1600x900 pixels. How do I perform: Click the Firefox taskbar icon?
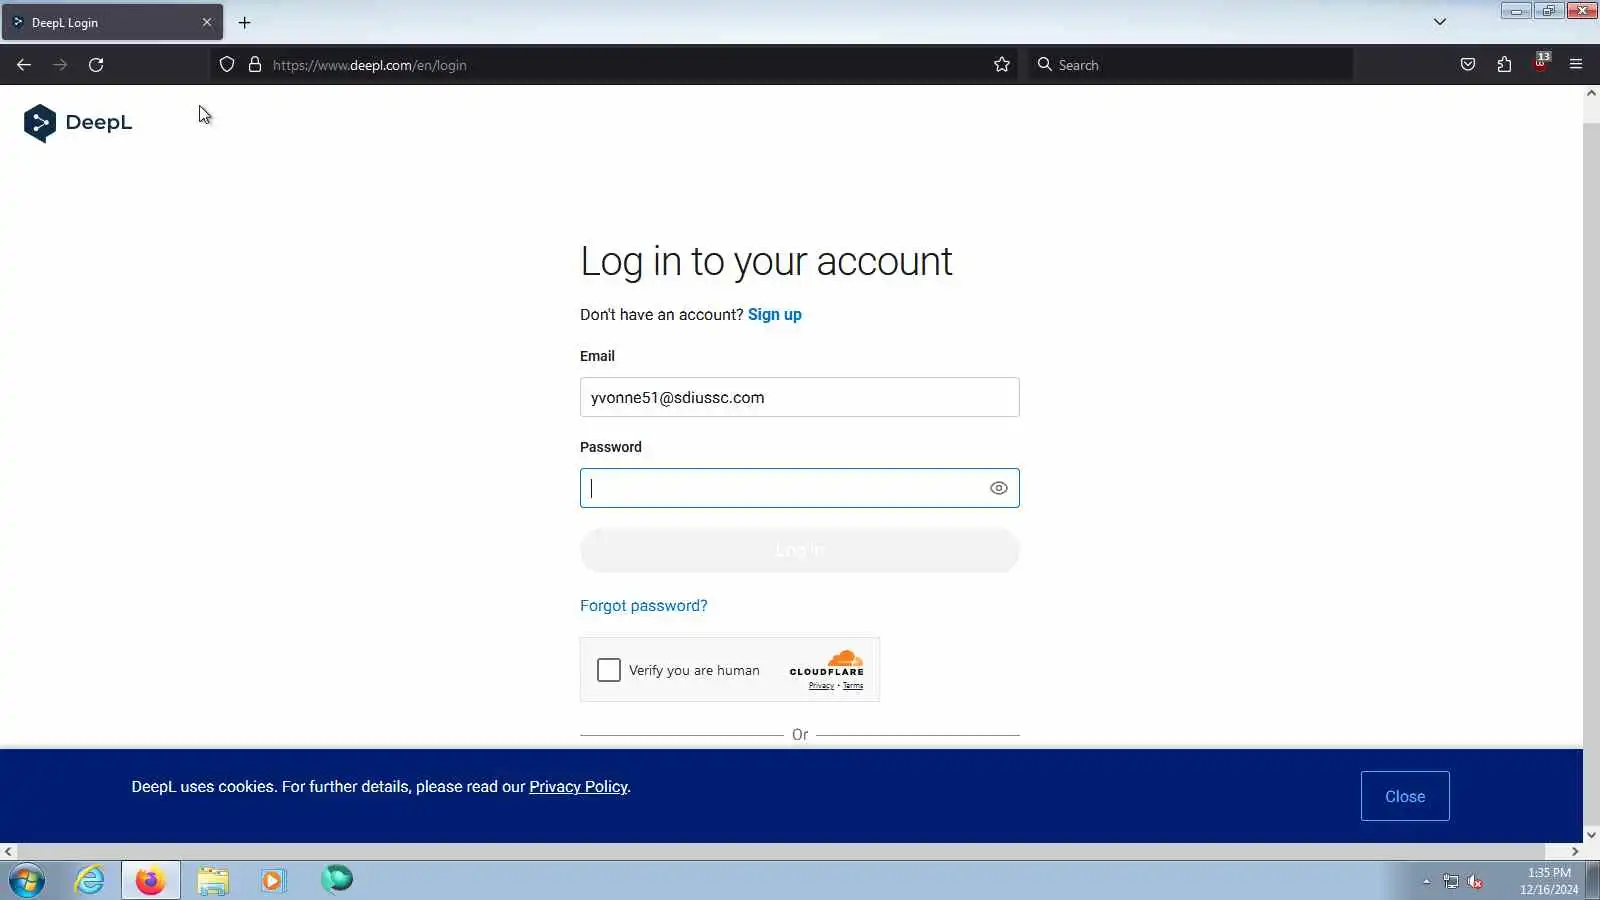pyautogui.click(x=151, y=880)
